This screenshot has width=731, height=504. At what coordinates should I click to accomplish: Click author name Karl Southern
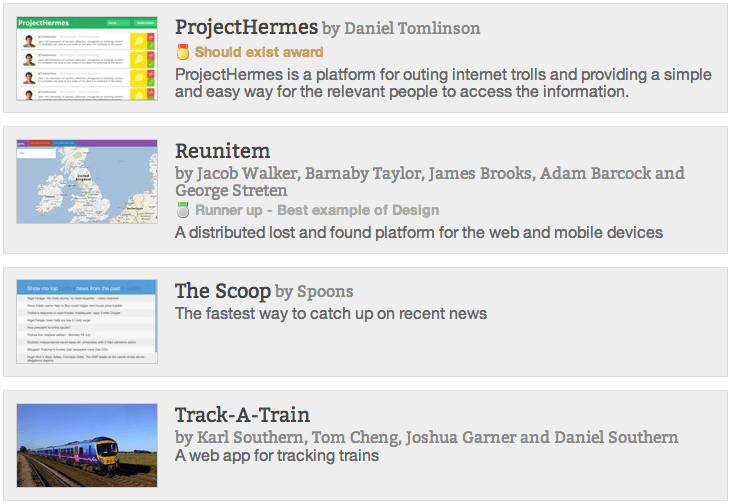250,437
